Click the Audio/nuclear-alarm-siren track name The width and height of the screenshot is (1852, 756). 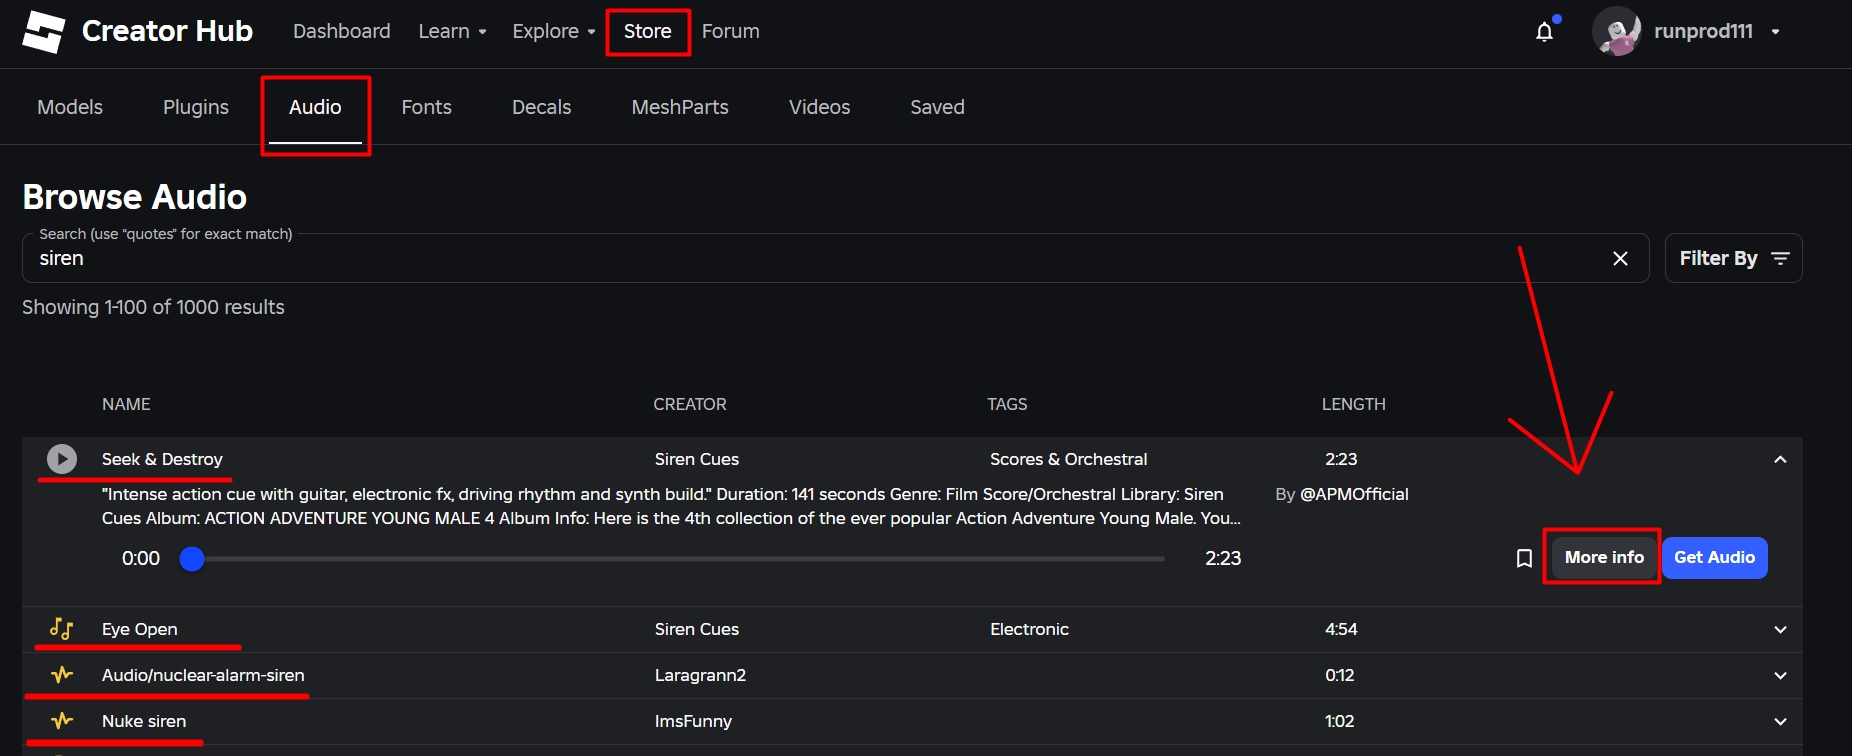(x=203, y=675)
